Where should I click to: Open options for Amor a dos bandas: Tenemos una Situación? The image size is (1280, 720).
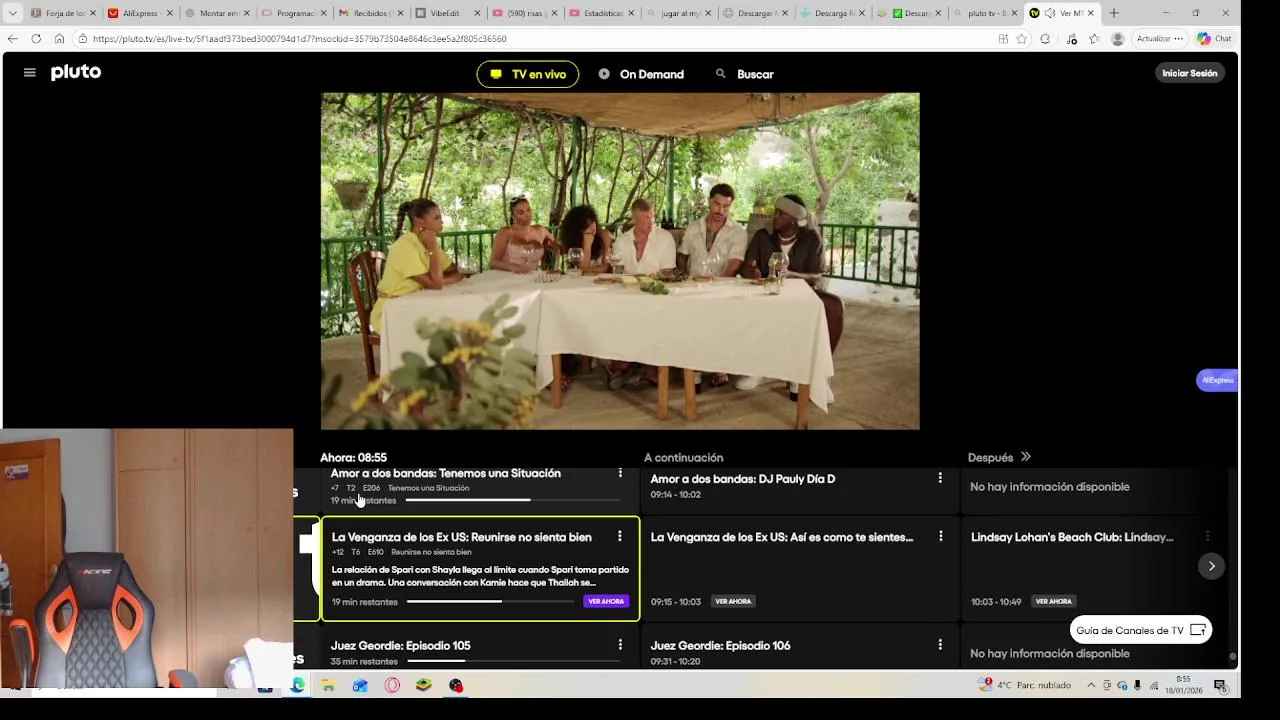point(620,473)
